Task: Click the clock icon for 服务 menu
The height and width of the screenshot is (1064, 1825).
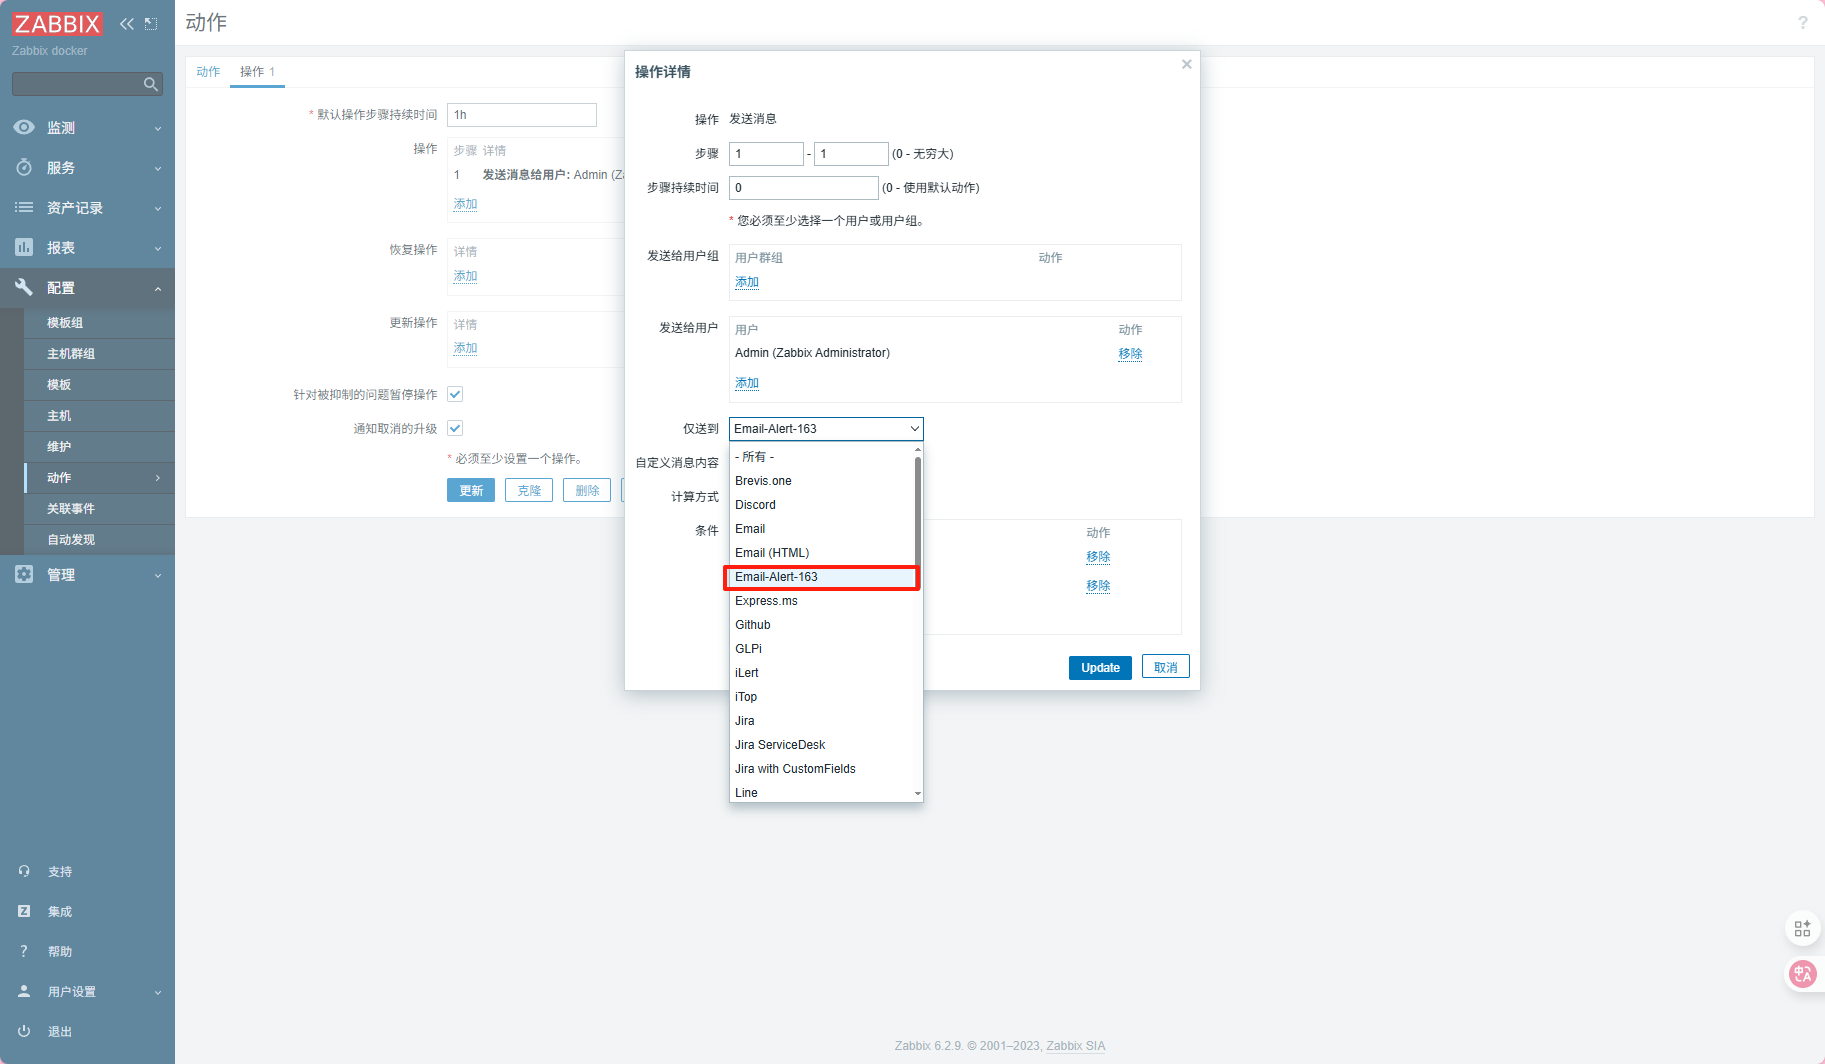Action: [24, 167]
